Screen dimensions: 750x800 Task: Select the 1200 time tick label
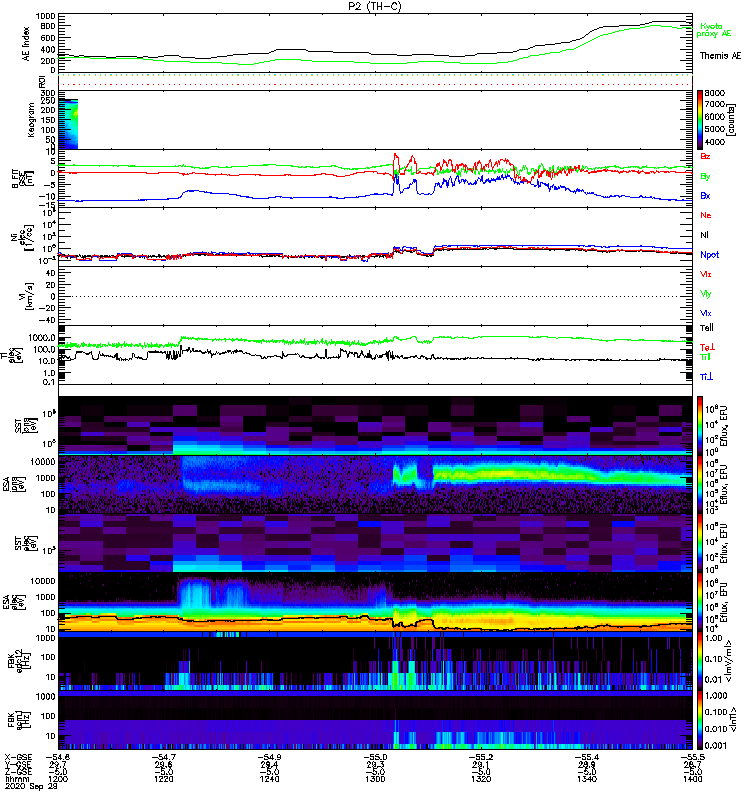point(58,779)
